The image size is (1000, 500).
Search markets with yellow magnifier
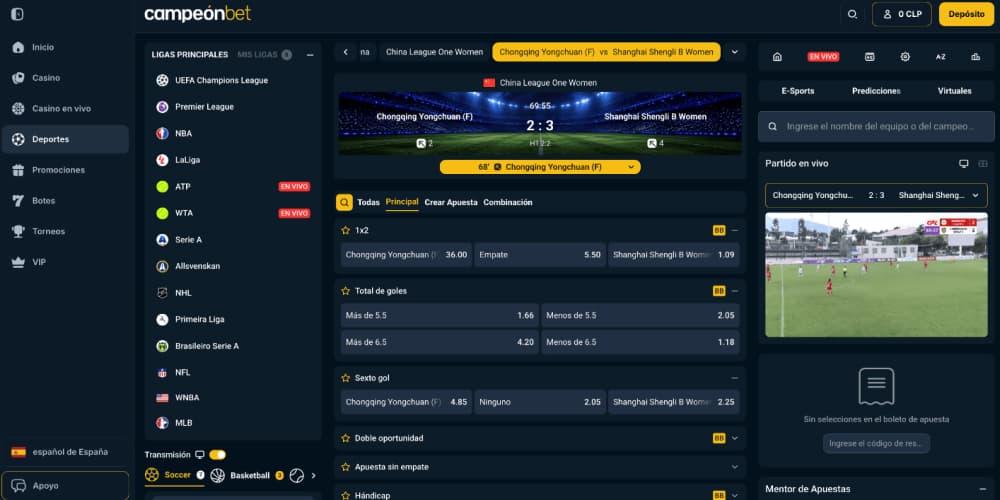pos(344,203)
